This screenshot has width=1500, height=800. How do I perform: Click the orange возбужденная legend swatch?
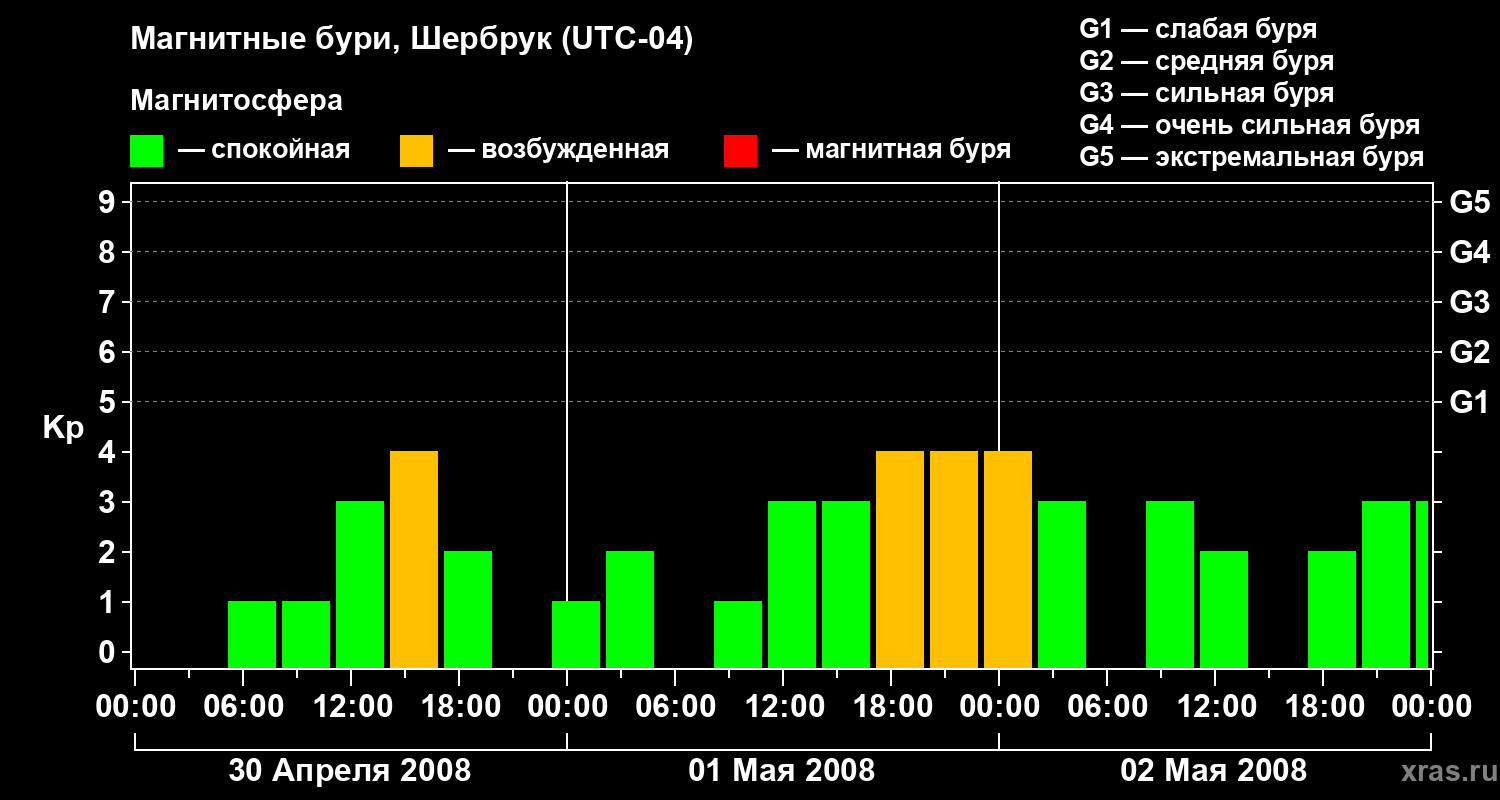[x=416, y=151]
